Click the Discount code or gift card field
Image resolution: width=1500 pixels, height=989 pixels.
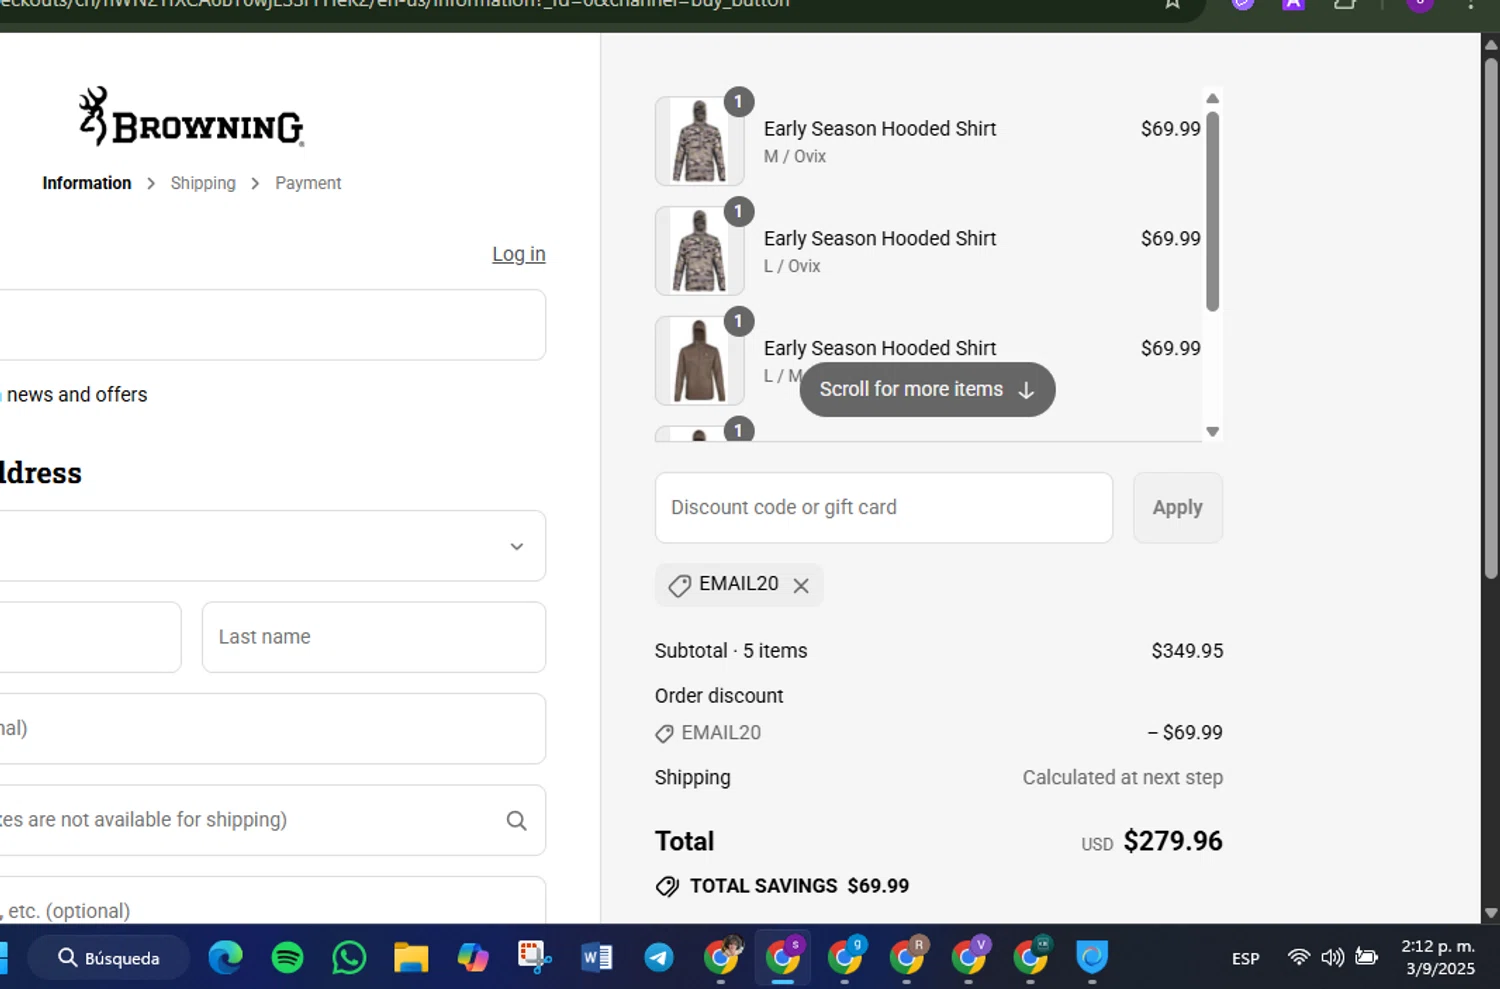click(883, 508)
